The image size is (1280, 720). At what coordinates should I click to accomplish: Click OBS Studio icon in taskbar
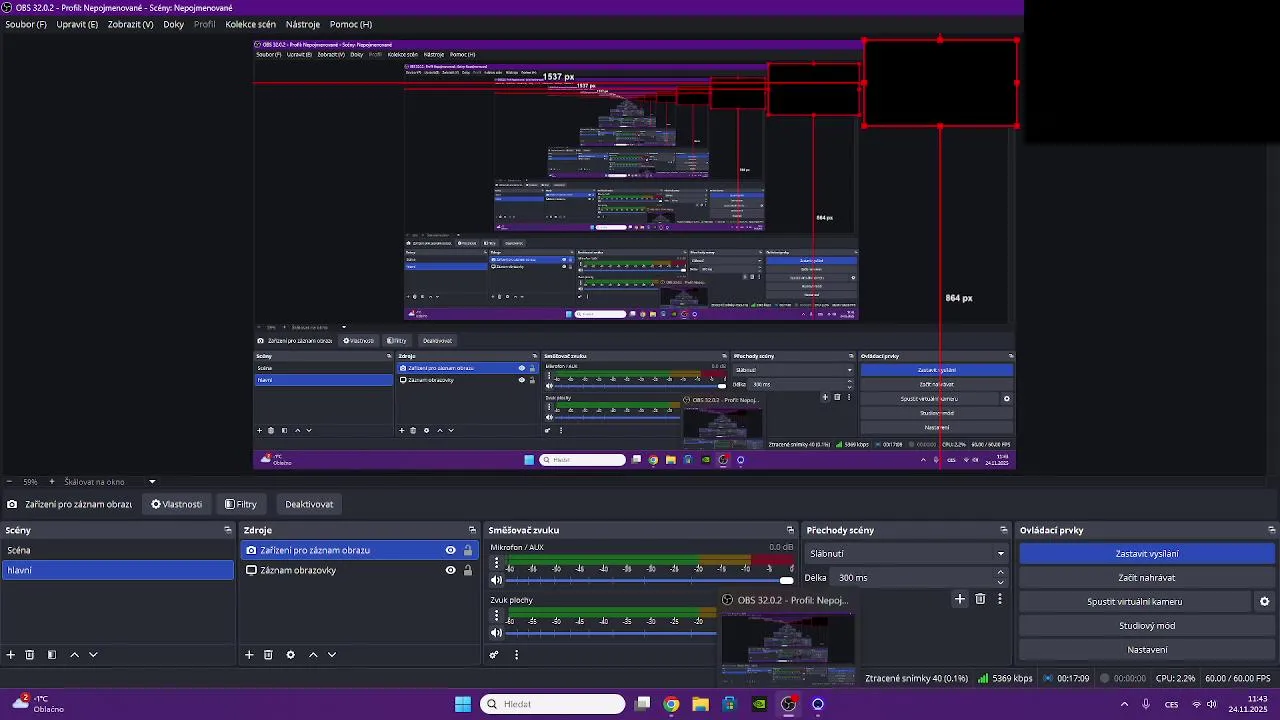[788, 704]
